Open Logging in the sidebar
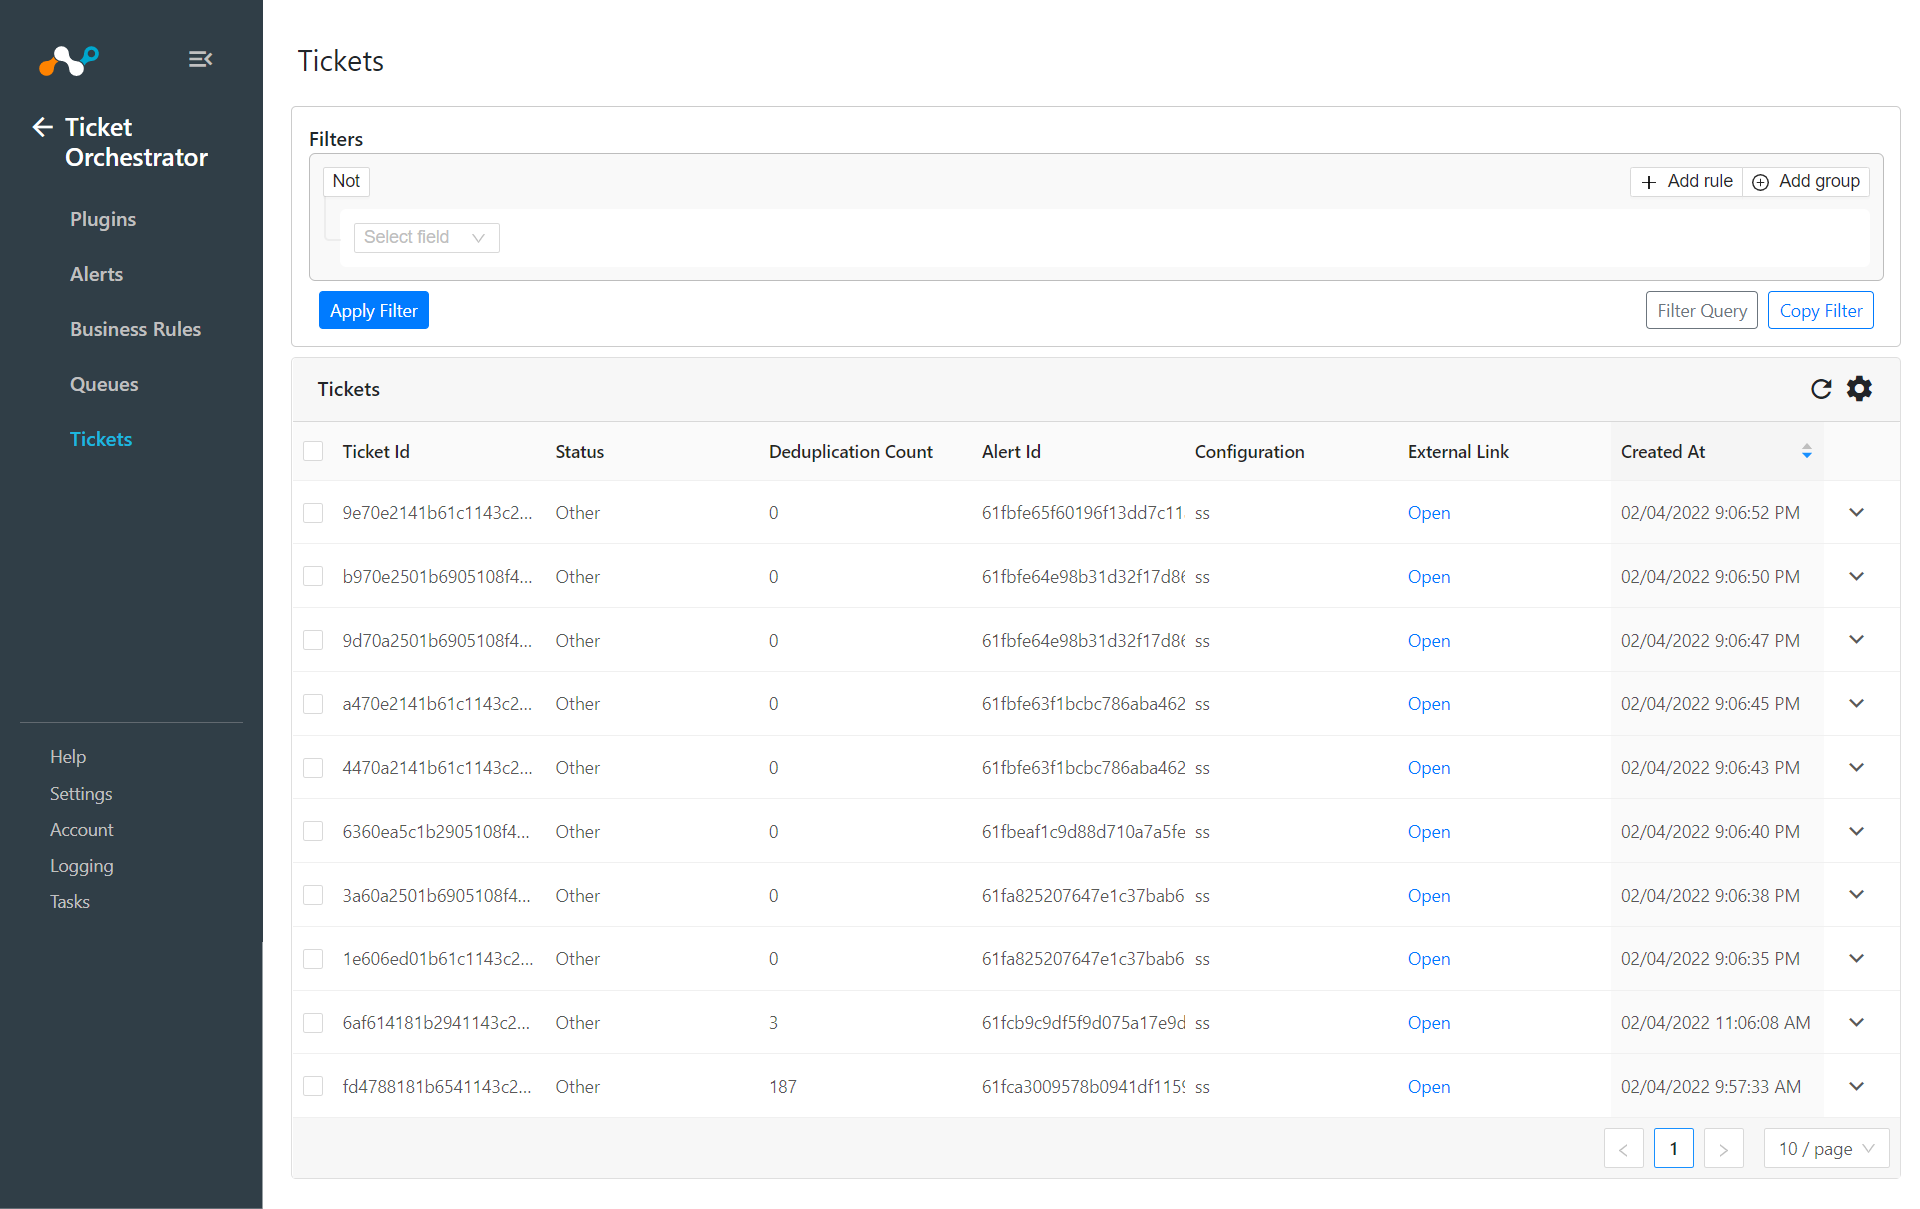 [x=82, y=866]
